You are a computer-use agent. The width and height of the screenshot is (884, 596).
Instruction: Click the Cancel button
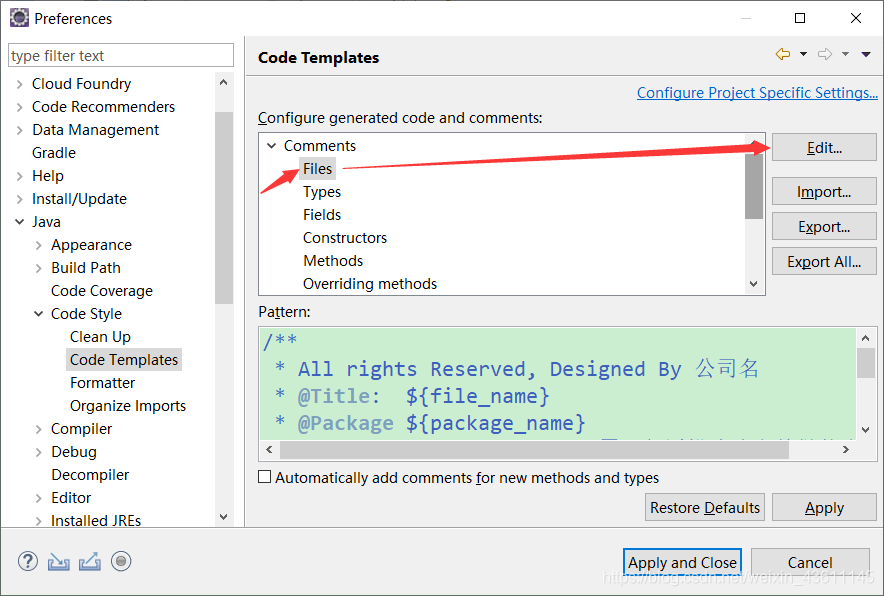pyautogui.click(x=810, y=562)
